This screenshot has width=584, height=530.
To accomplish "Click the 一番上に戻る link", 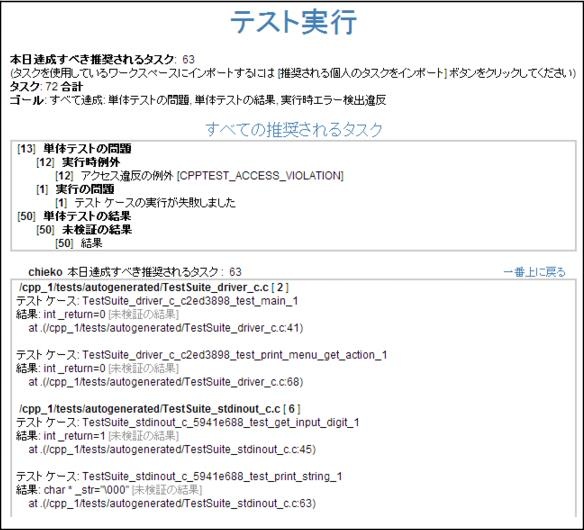I will [534, 272].
